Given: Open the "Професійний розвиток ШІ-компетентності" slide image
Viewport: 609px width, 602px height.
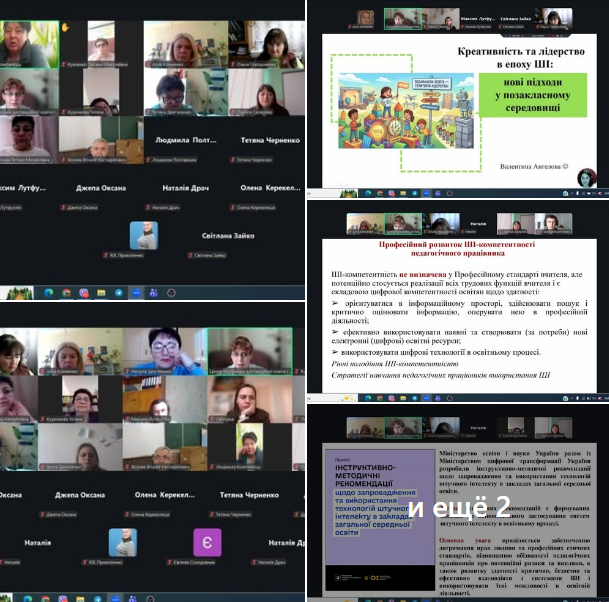Looking at the screenshot, I should tap(457, 301).
